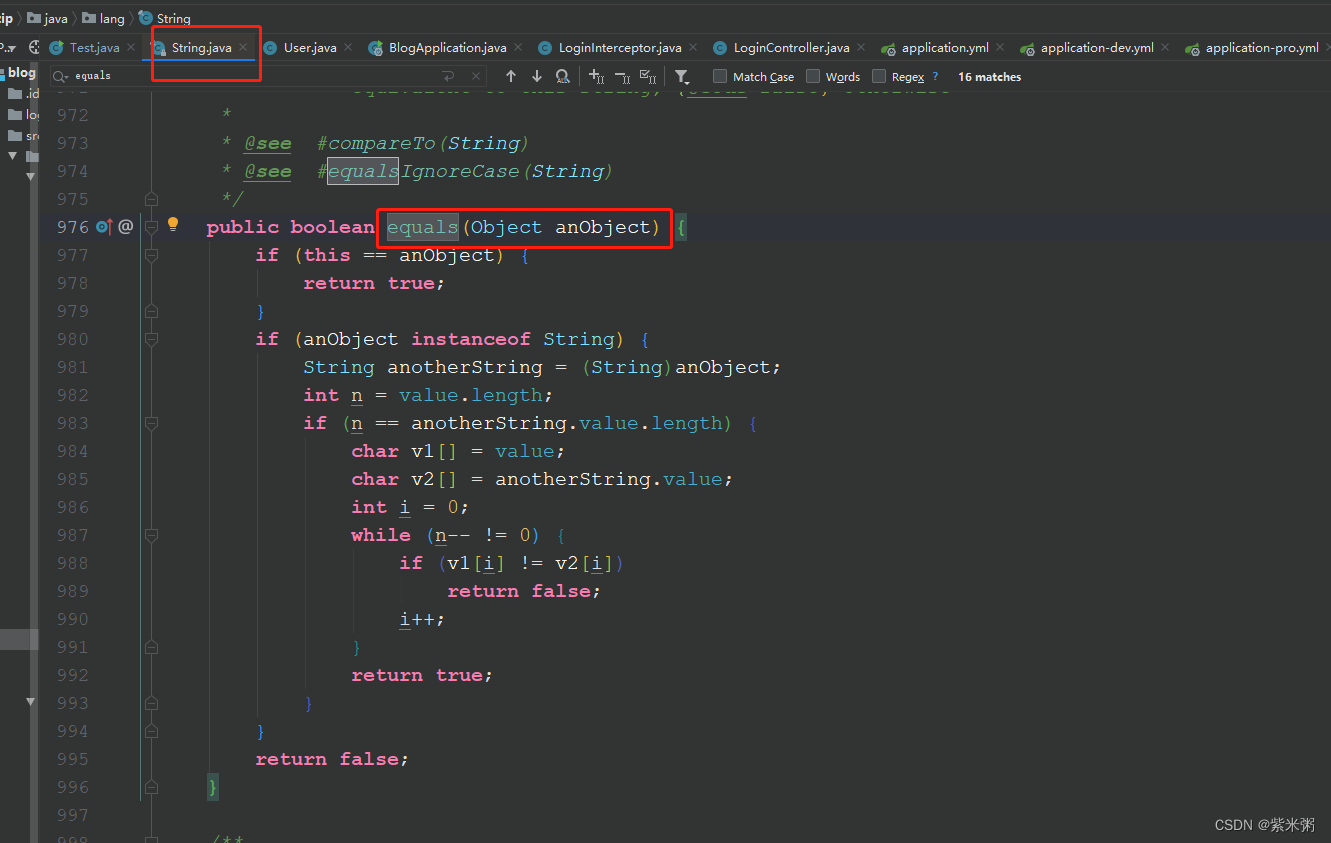This screenshot has height=843, width=1331.
Task: Close the application.yml tab
Action: coord(1000,47)
